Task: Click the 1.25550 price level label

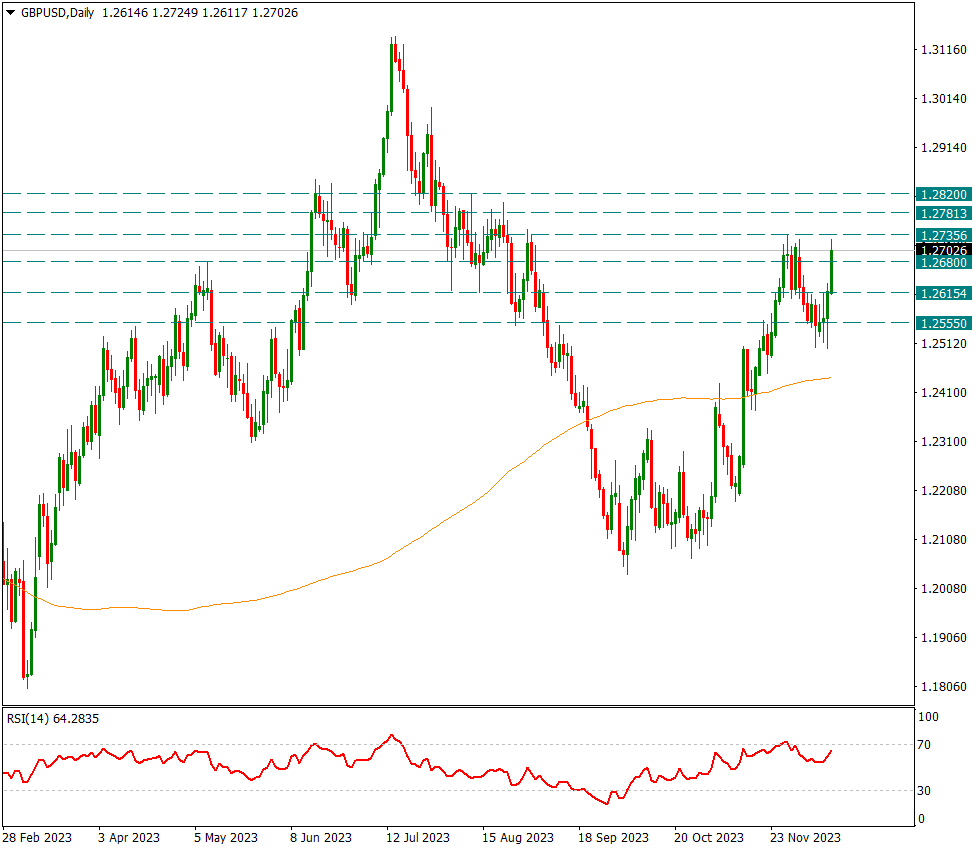Action: coord(944,323)
